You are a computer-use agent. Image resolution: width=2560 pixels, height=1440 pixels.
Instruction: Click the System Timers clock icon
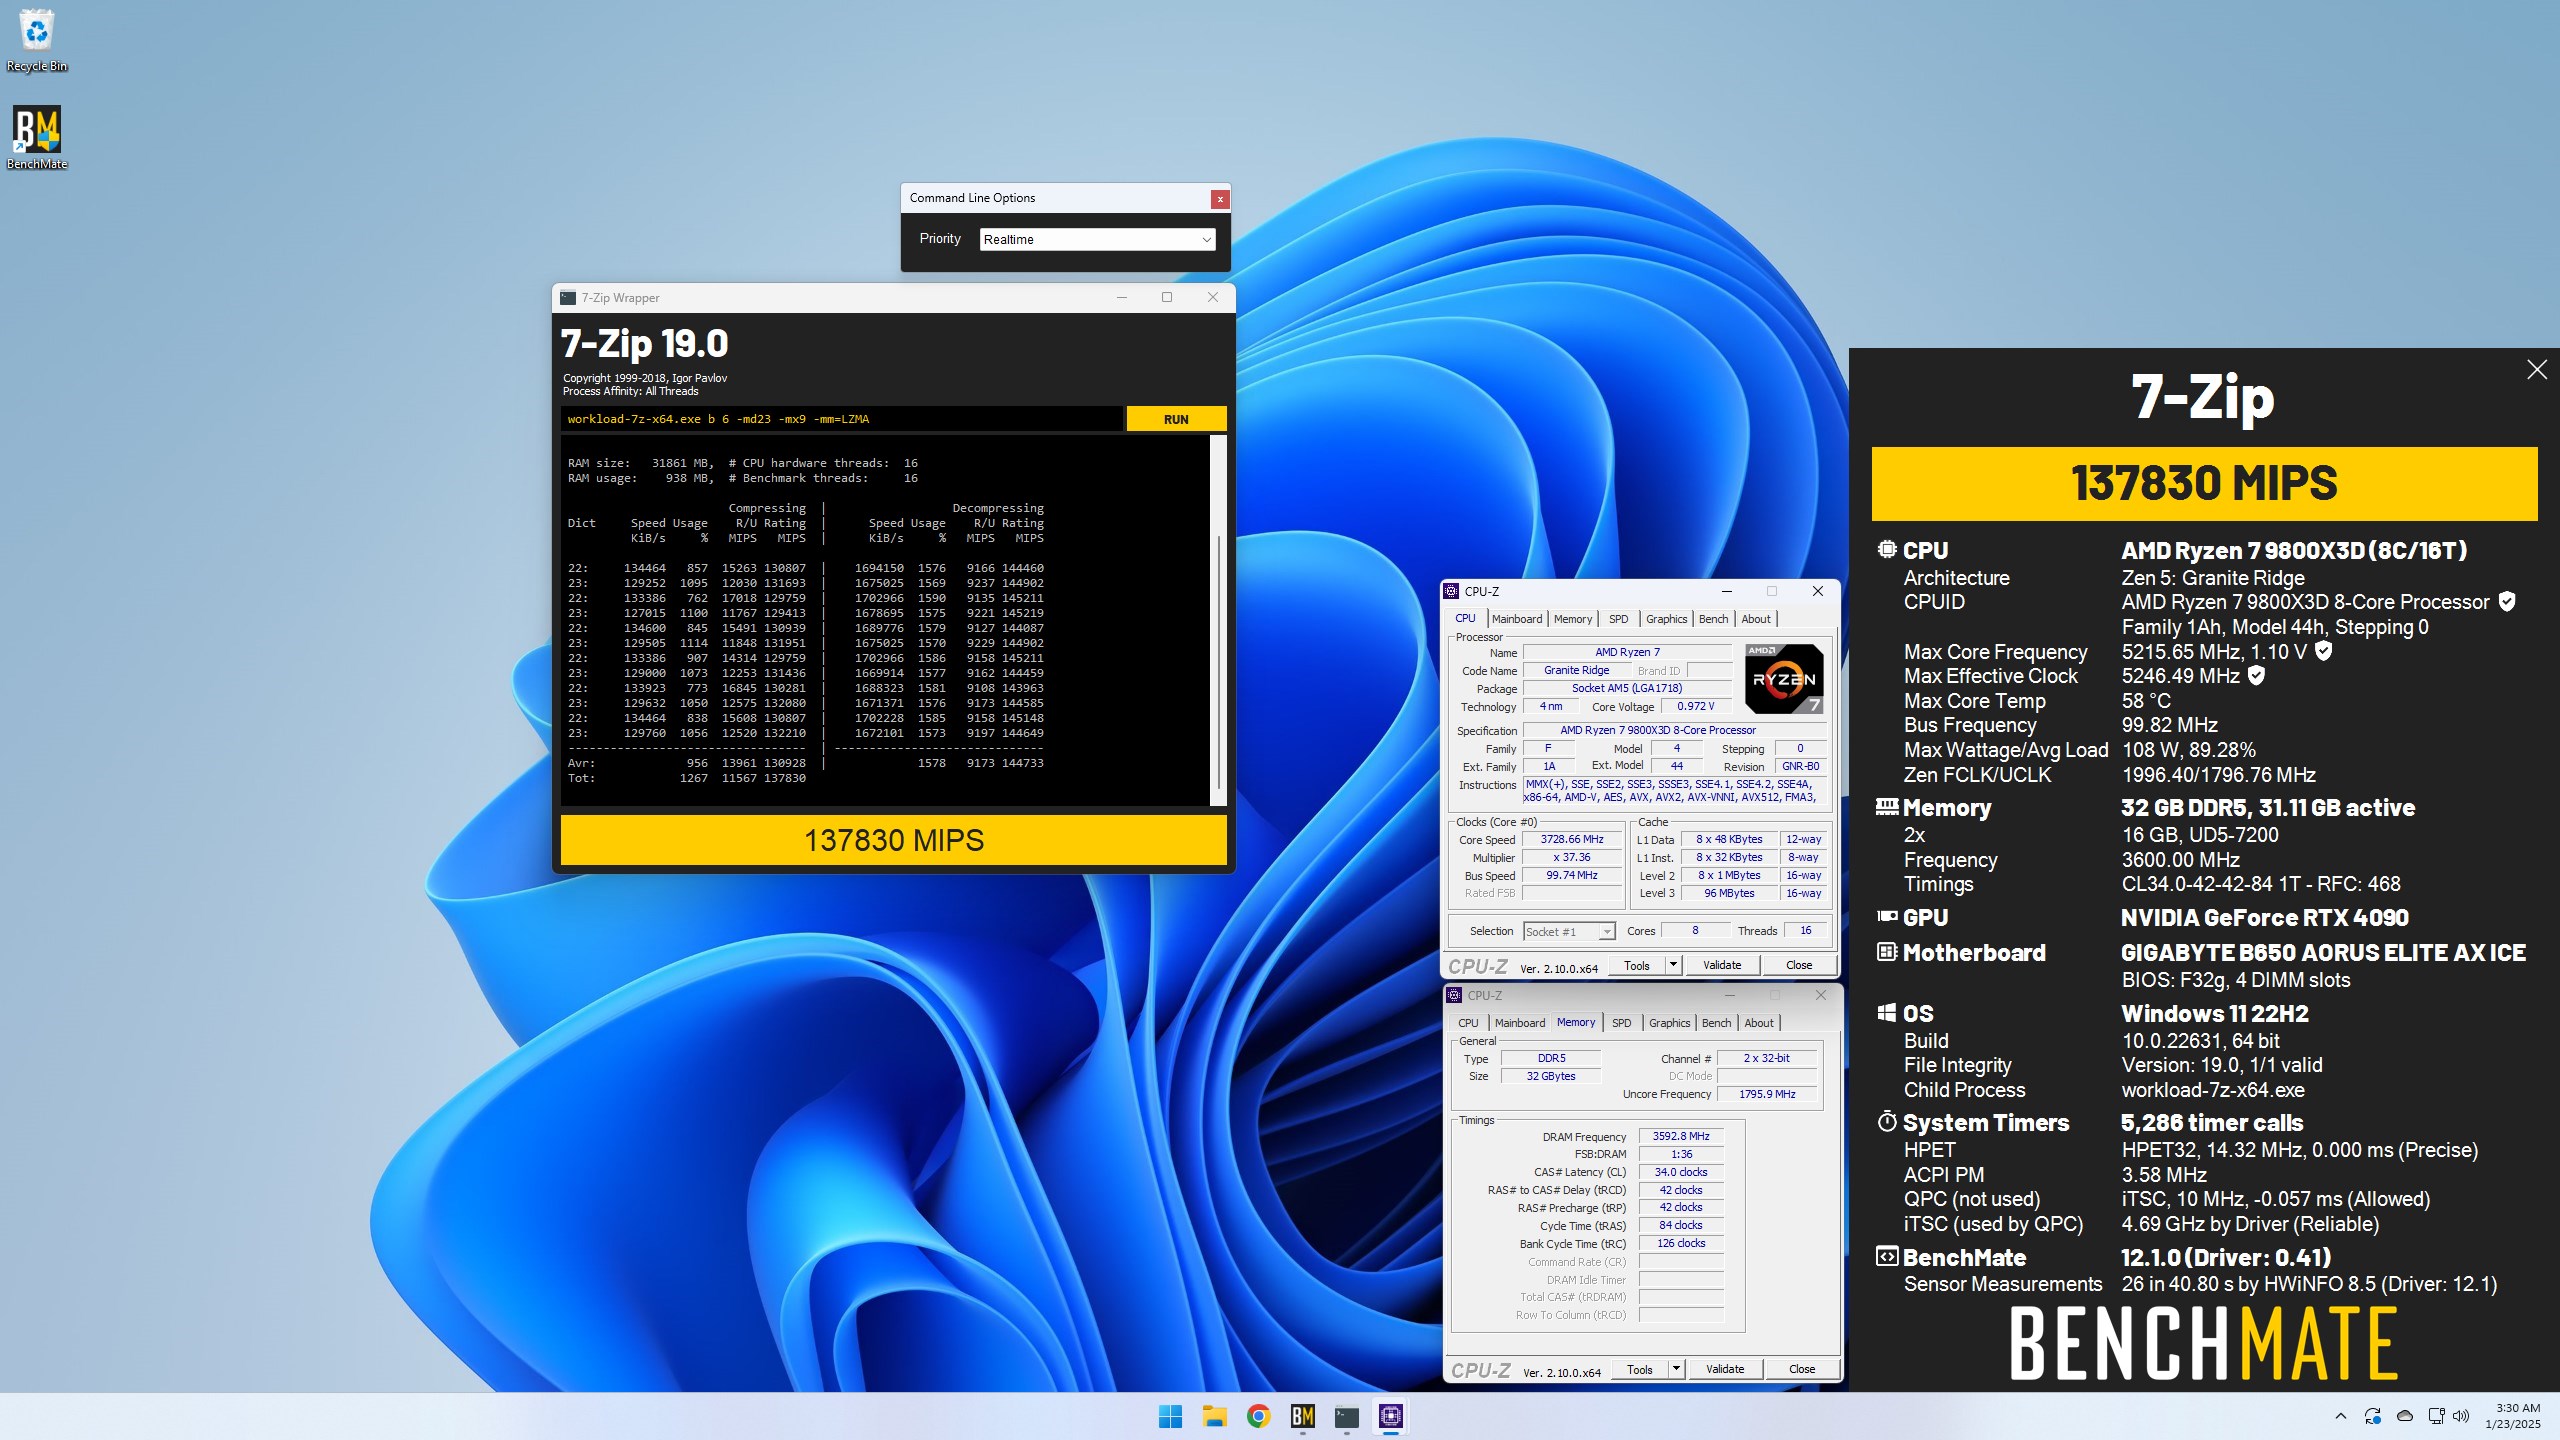(x=1886, y=1121)
